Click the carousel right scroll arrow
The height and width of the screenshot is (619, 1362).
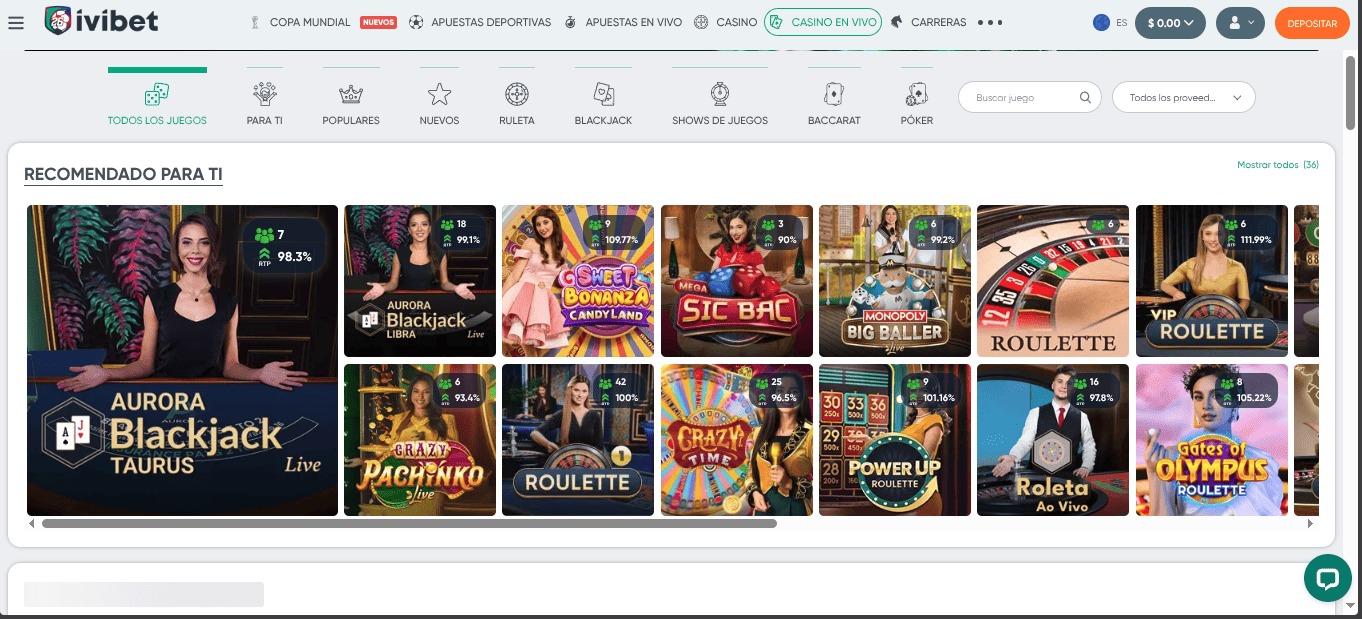point(1312,523)
